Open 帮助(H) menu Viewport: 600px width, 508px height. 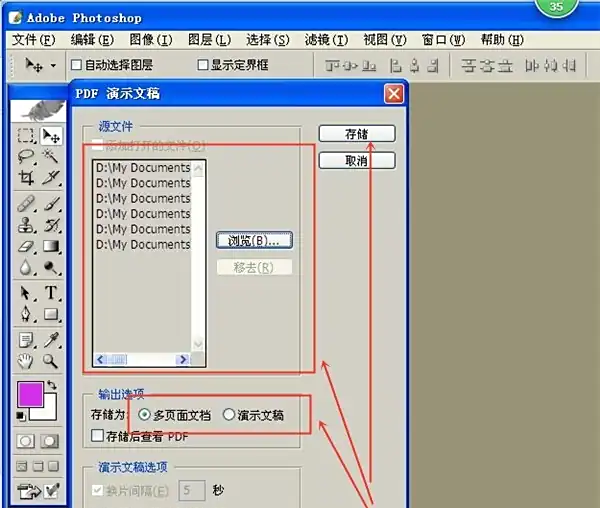point(502,40)
